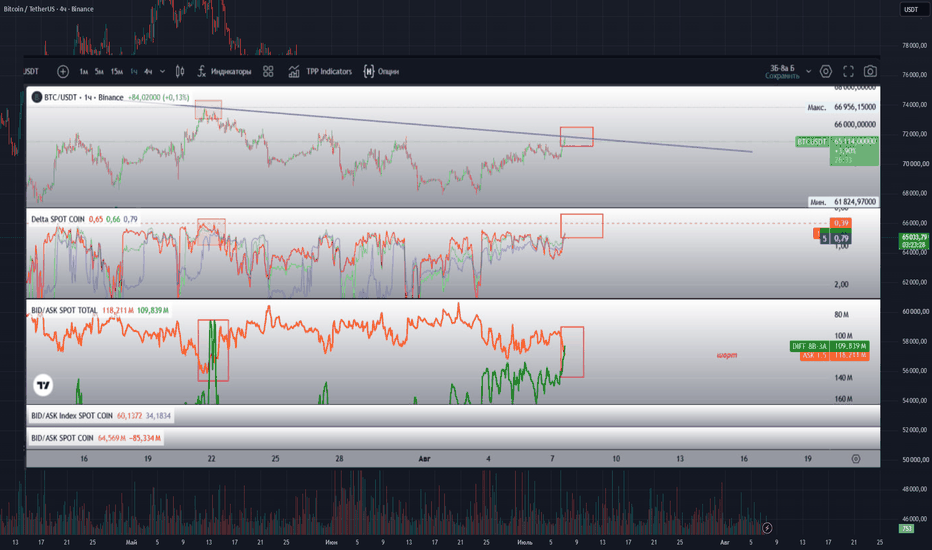Click the 66 000,00000 price scale value
932x550 pixels.
coord(855,124)
